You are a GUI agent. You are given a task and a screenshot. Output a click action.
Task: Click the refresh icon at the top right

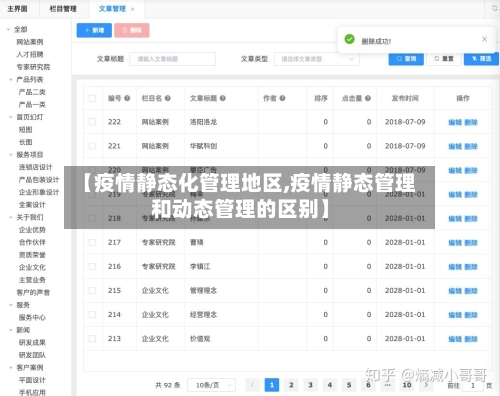(495, 8)
